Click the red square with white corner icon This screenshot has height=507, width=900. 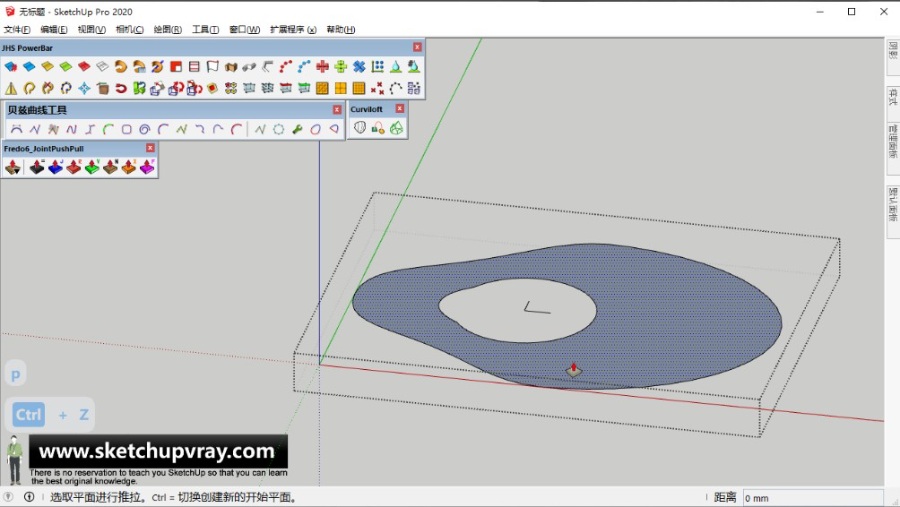(176, 67)
